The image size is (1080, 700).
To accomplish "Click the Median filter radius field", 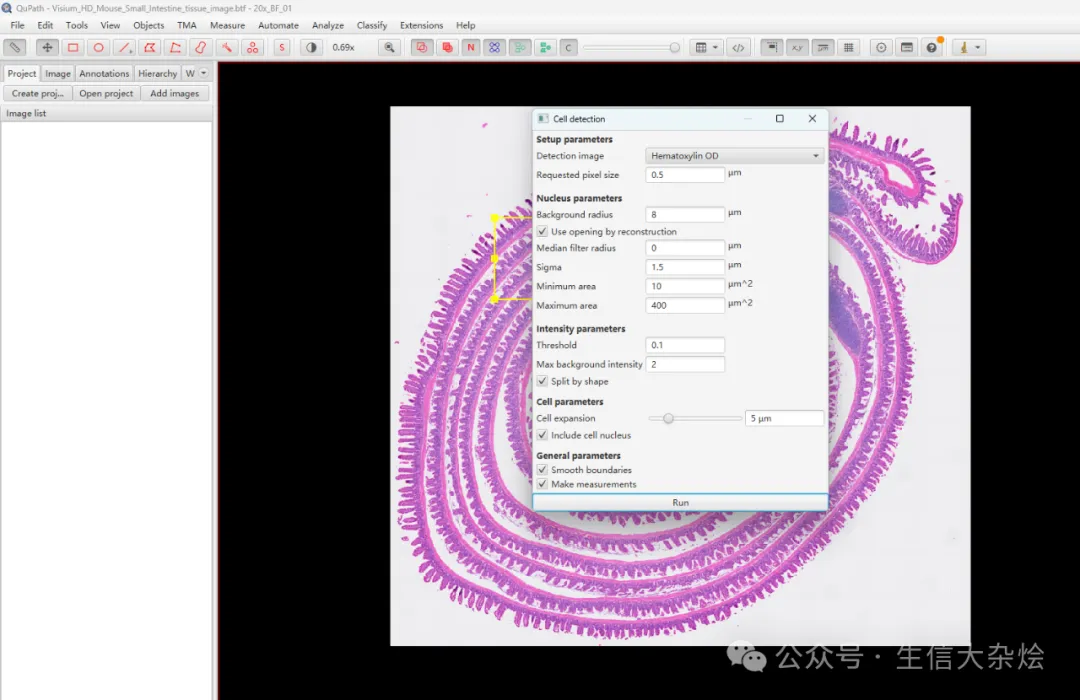I will tap(685, 247).
